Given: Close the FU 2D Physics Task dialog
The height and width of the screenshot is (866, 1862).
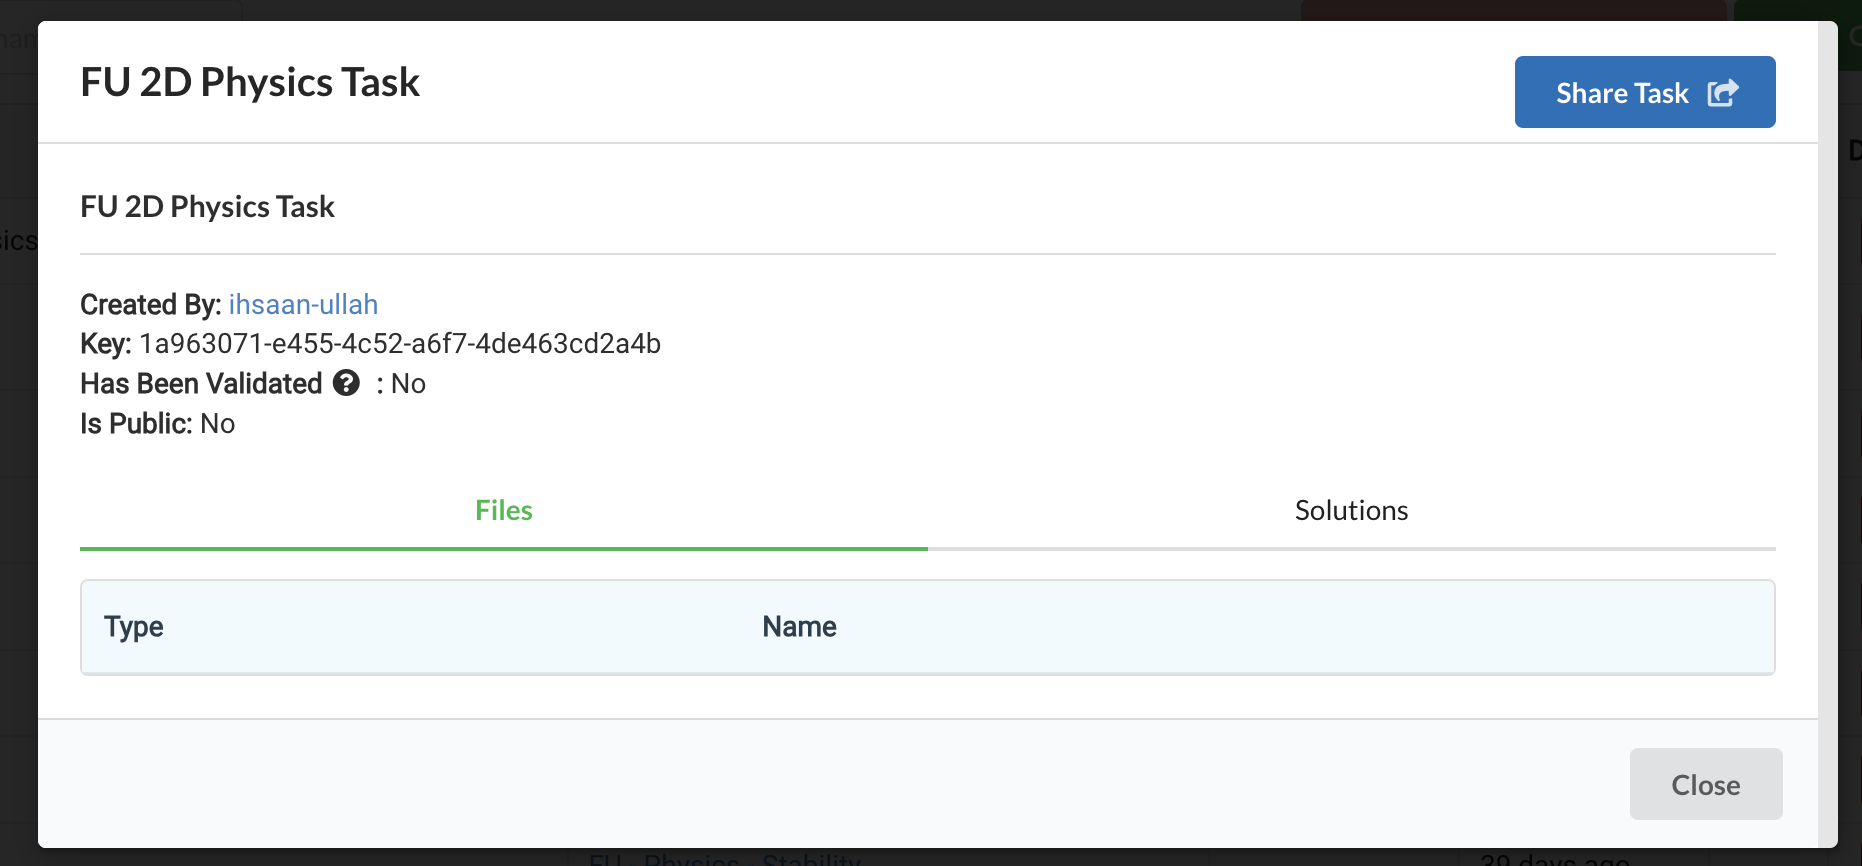Looking at the screenshot, I should pyautogui.click(x=1705, y=784).
